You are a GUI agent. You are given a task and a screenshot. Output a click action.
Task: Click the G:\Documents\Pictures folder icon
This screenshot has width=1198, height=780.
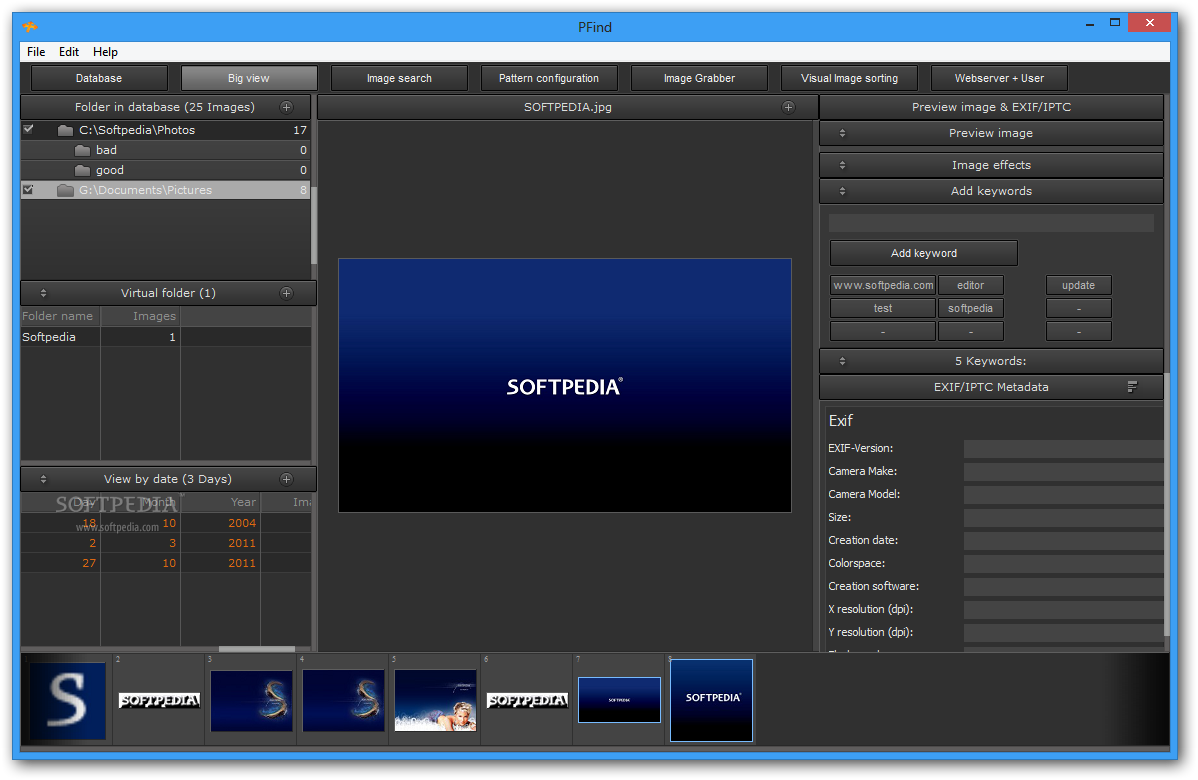(66, 189)
